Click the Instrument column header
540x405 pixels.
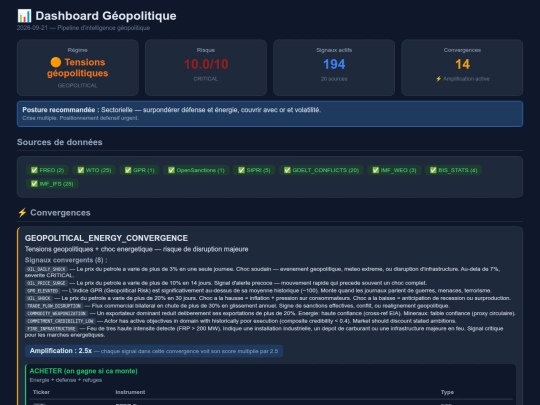(130, 392)
